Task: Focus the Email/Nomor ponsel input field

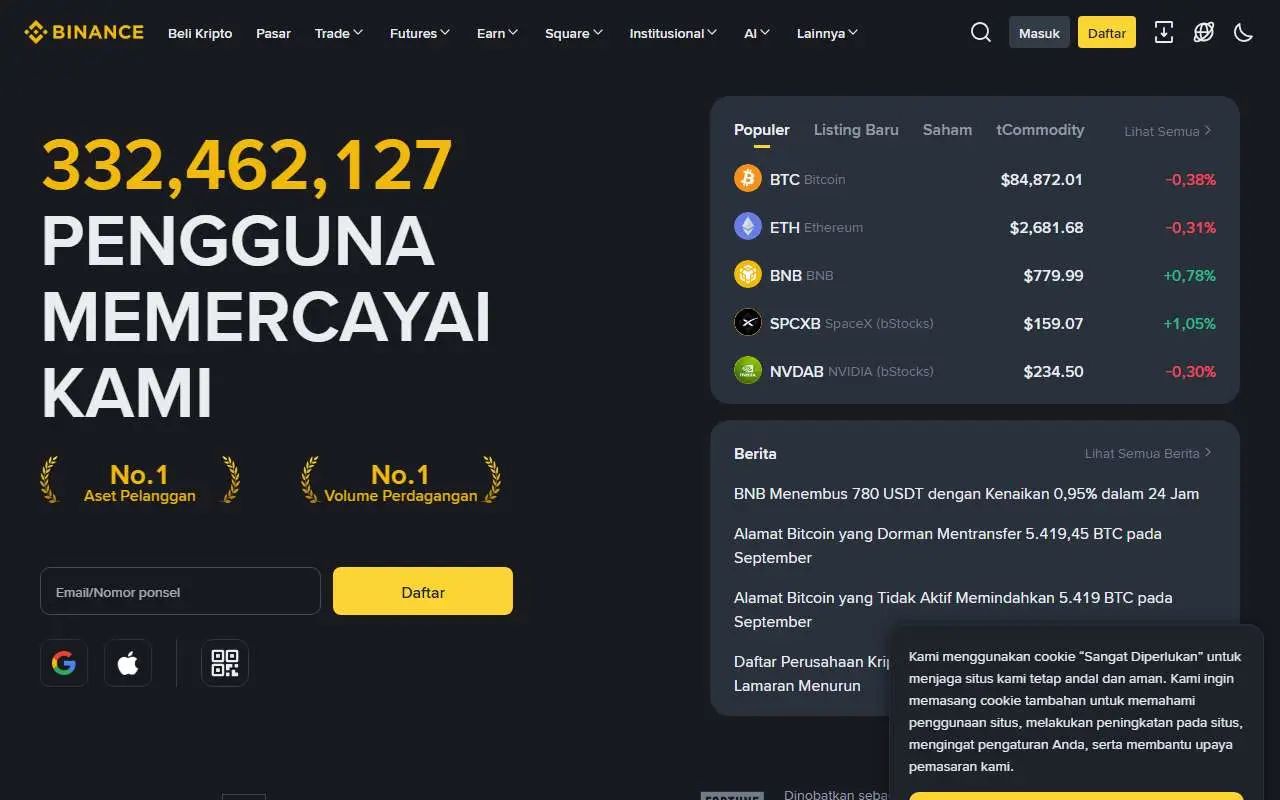Action: pos(180,591)
